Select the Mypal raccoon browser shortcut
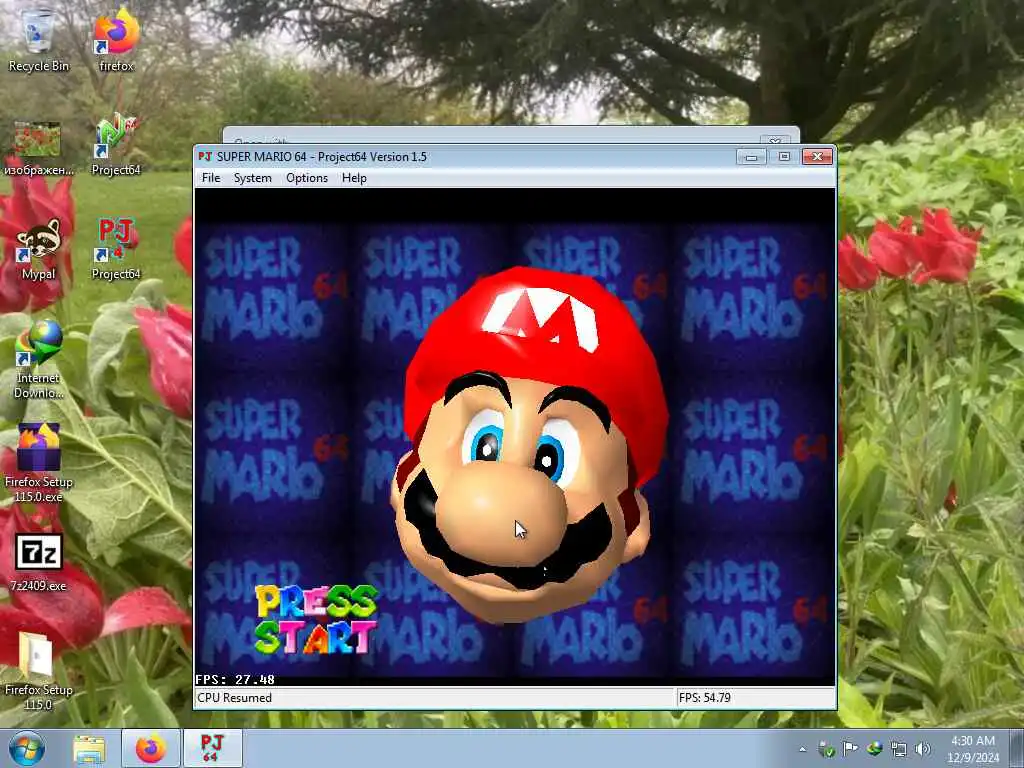1024x768 pixels. pos(38,249)
